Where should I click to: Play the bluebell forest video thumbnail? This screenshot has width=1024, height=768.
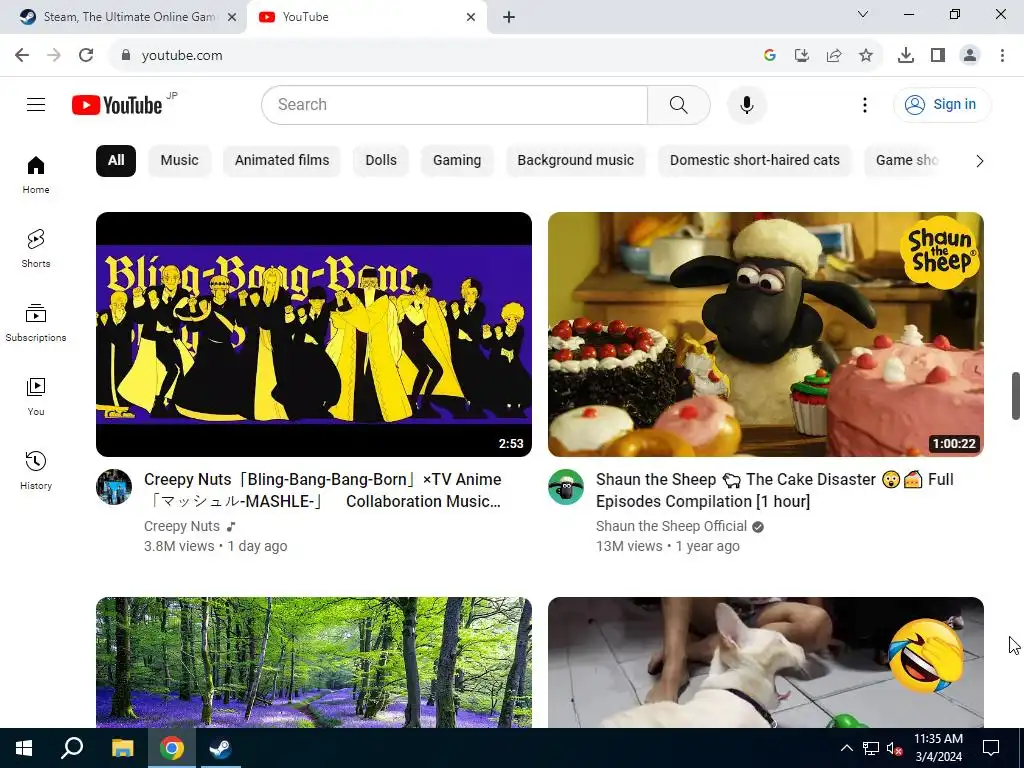(313, 662)
